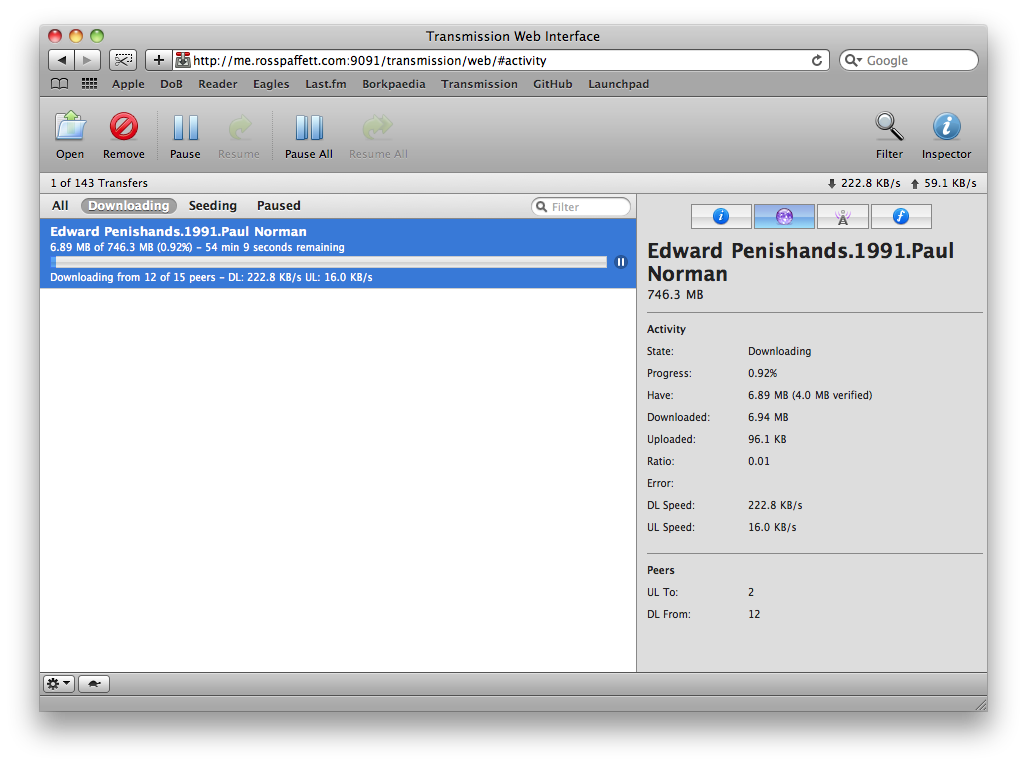This screenshot has width=1027, height=766.
Task: Select Downloading filter
Action: point(129,206)
